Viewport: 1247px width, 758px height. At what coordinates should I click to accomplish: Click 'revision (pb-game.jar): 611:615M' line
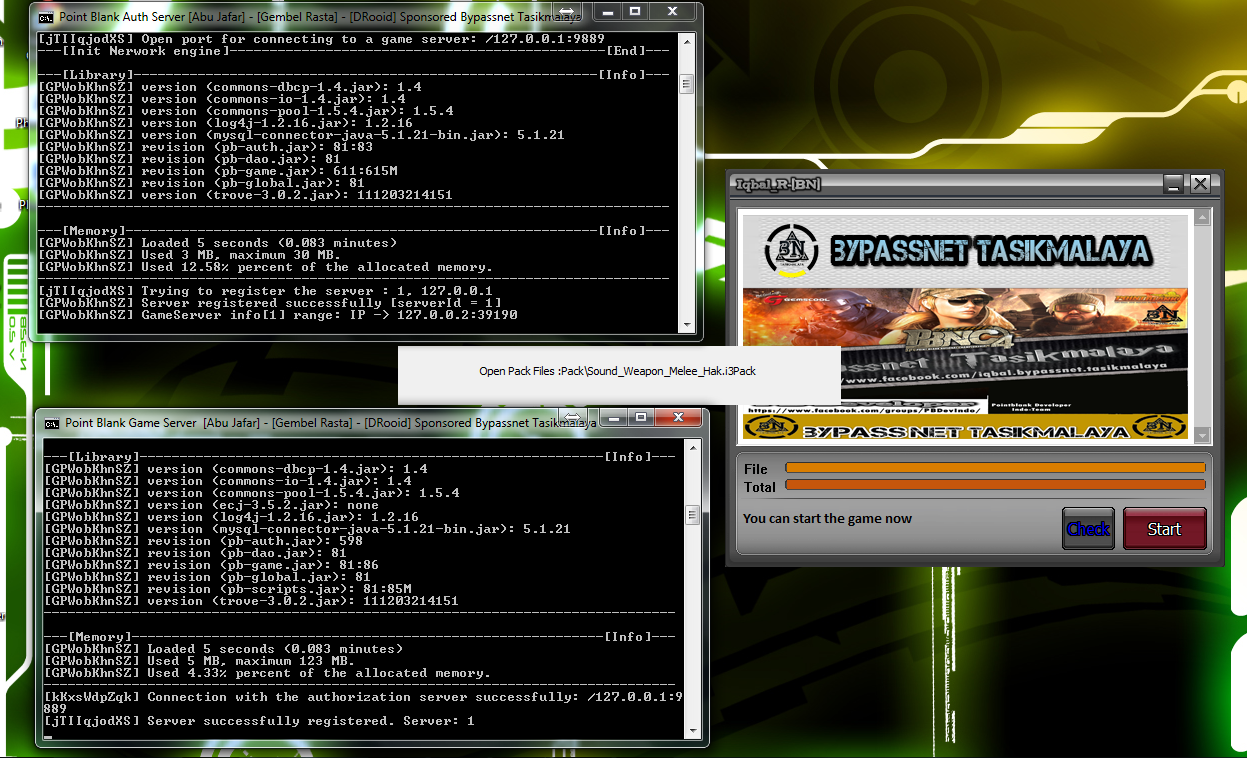tap(218, 171)
